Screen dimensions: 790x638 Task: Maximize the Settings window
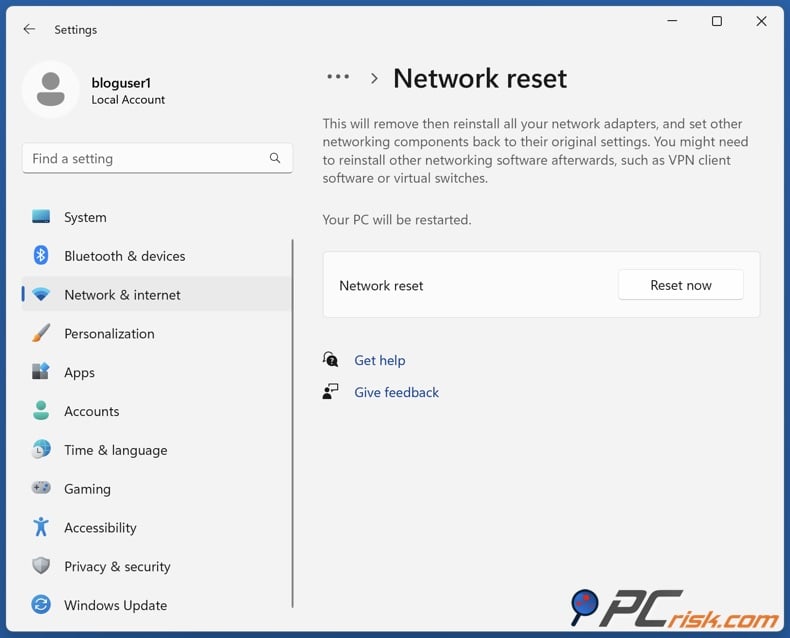click(x=716, y=21)
